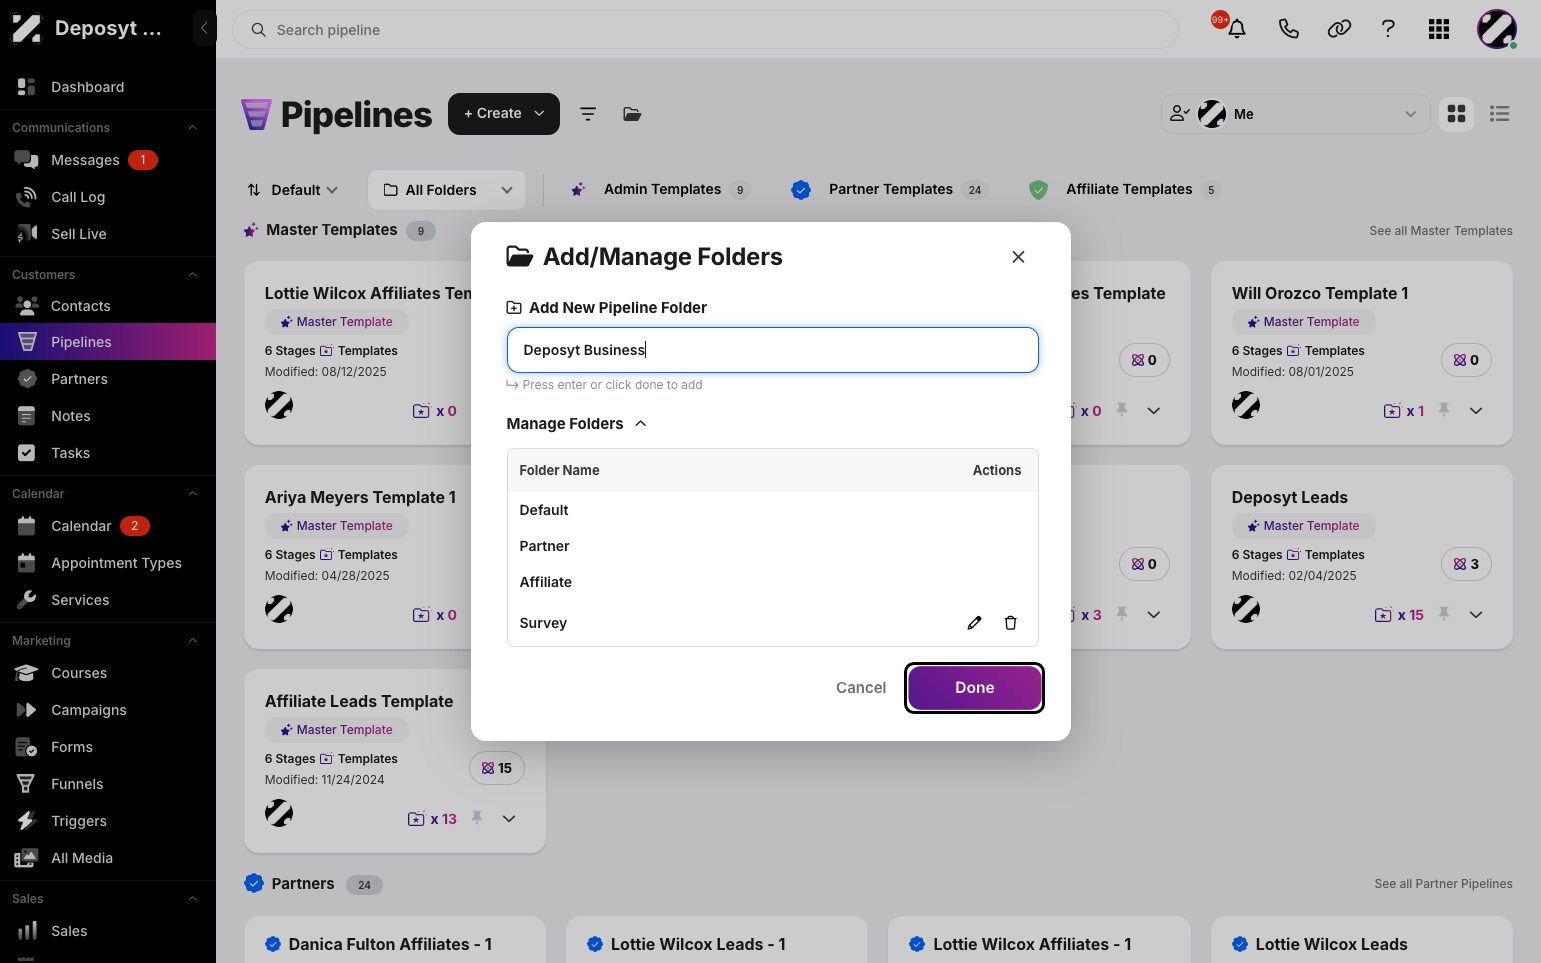The width and height of the screenshot is (1541, 963).
Task: Click Cancel in the folders dialog
Action: point(861,688)
